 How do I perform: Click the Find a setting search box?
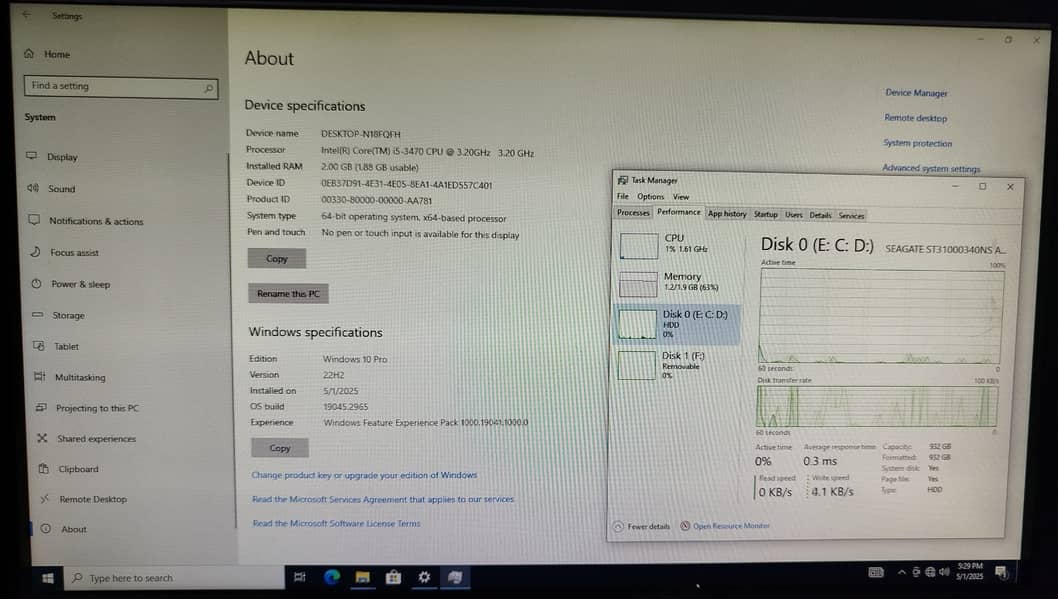(121, 87)
